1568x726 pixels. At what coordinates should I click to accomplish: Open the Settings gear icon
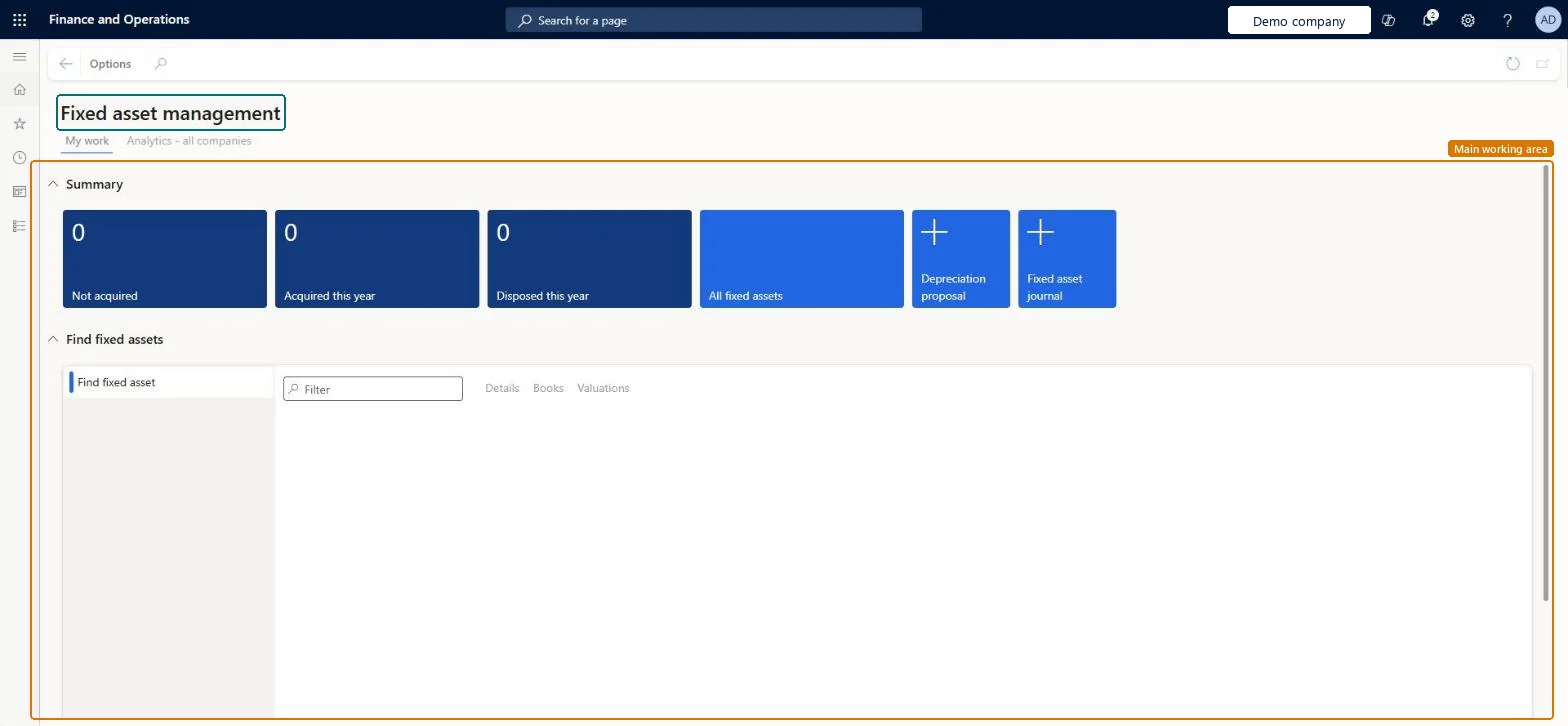point(1468,20)
